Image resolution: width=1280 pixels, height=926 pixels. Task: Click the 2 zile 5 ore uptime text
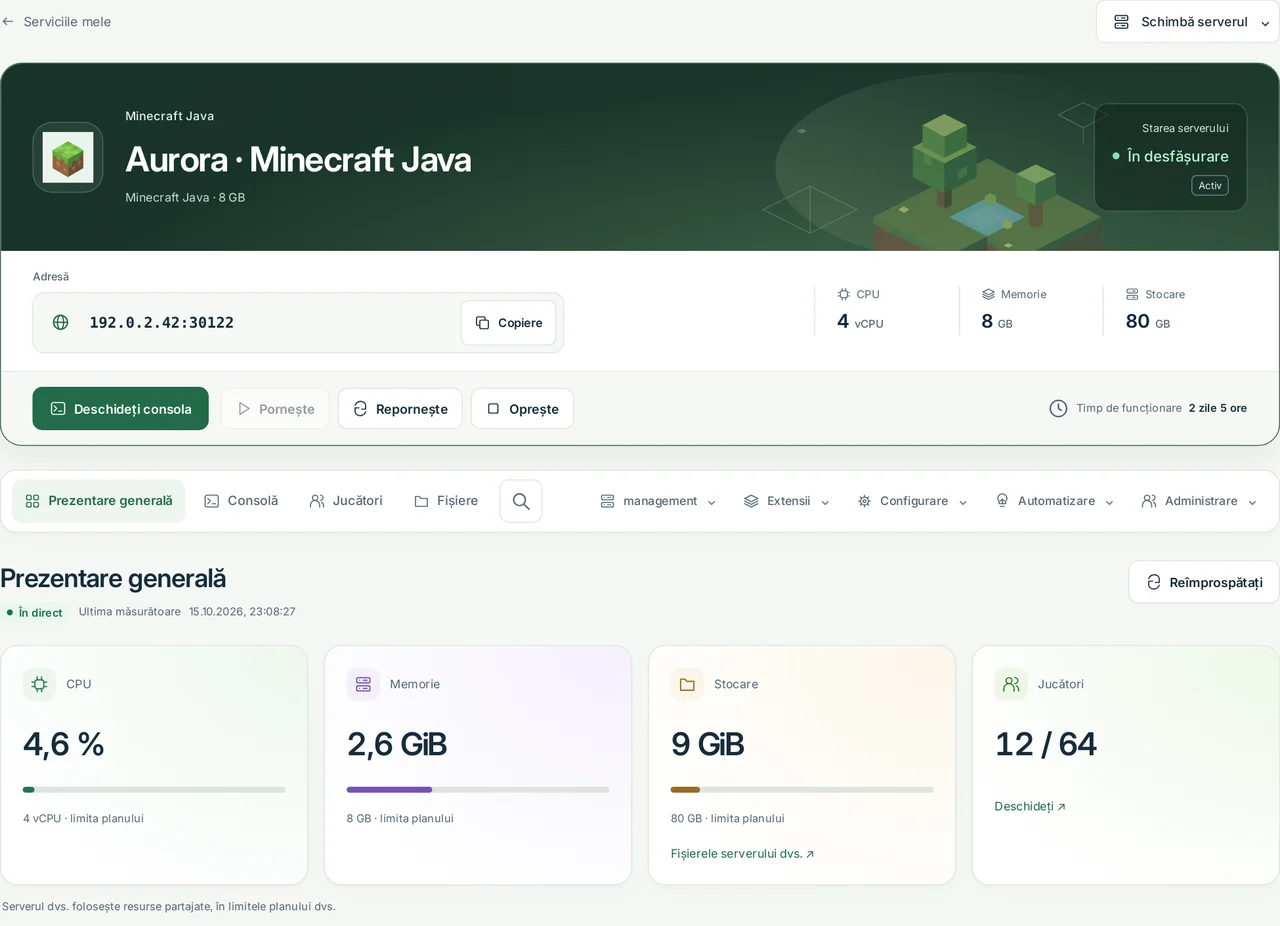(x=1218, y=408)
